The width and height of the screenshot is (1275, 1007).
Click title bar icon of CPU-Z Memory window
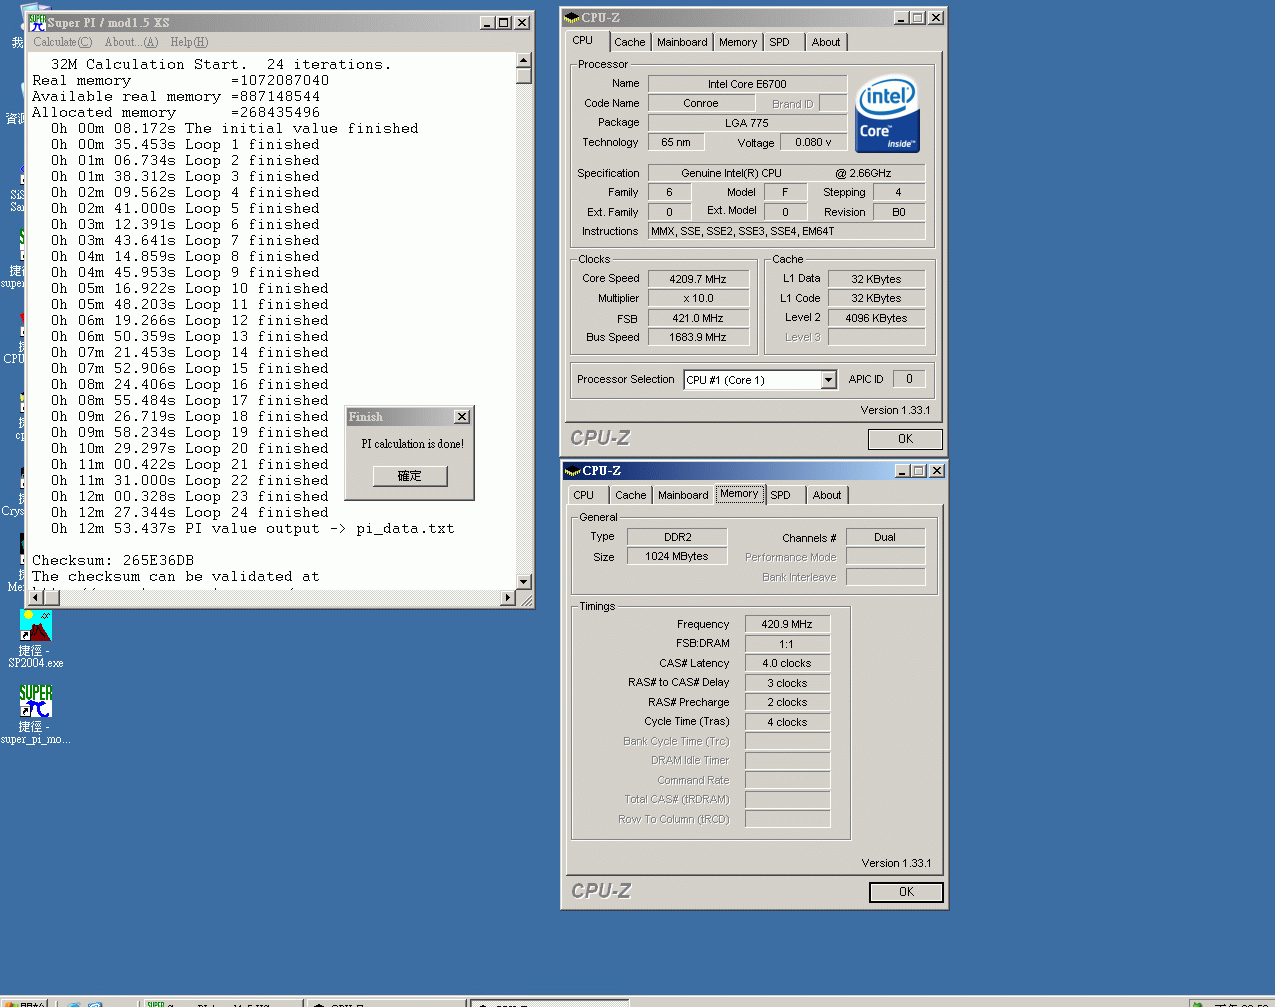pos(572,470)
